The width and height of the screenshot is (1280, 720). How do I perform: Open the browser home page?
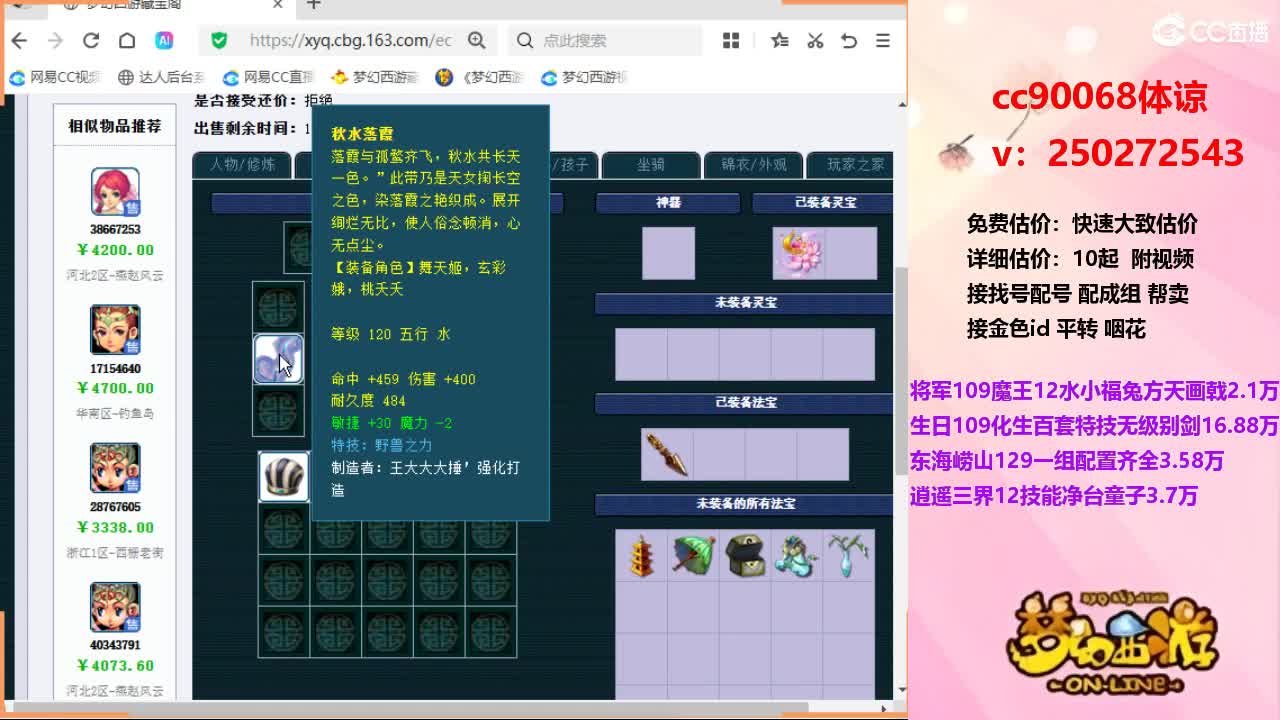pyautogui.click(x=127, y=40)
